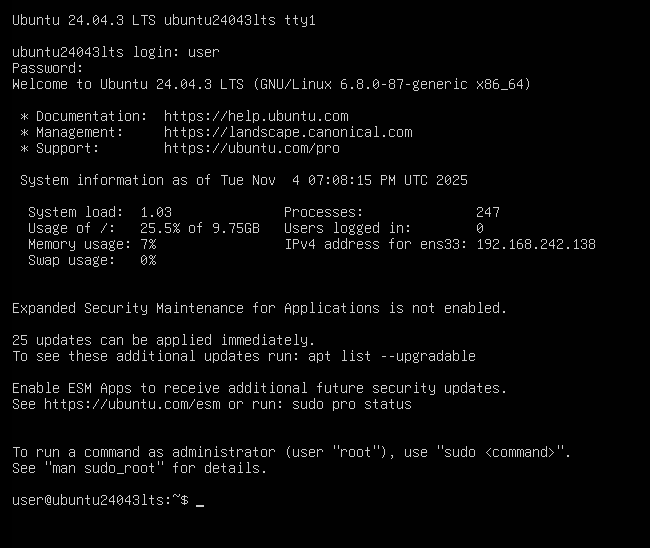Click the landscape.canonical.com management URL
This screenshot has height=548, width=650.
tap(288, 132)
